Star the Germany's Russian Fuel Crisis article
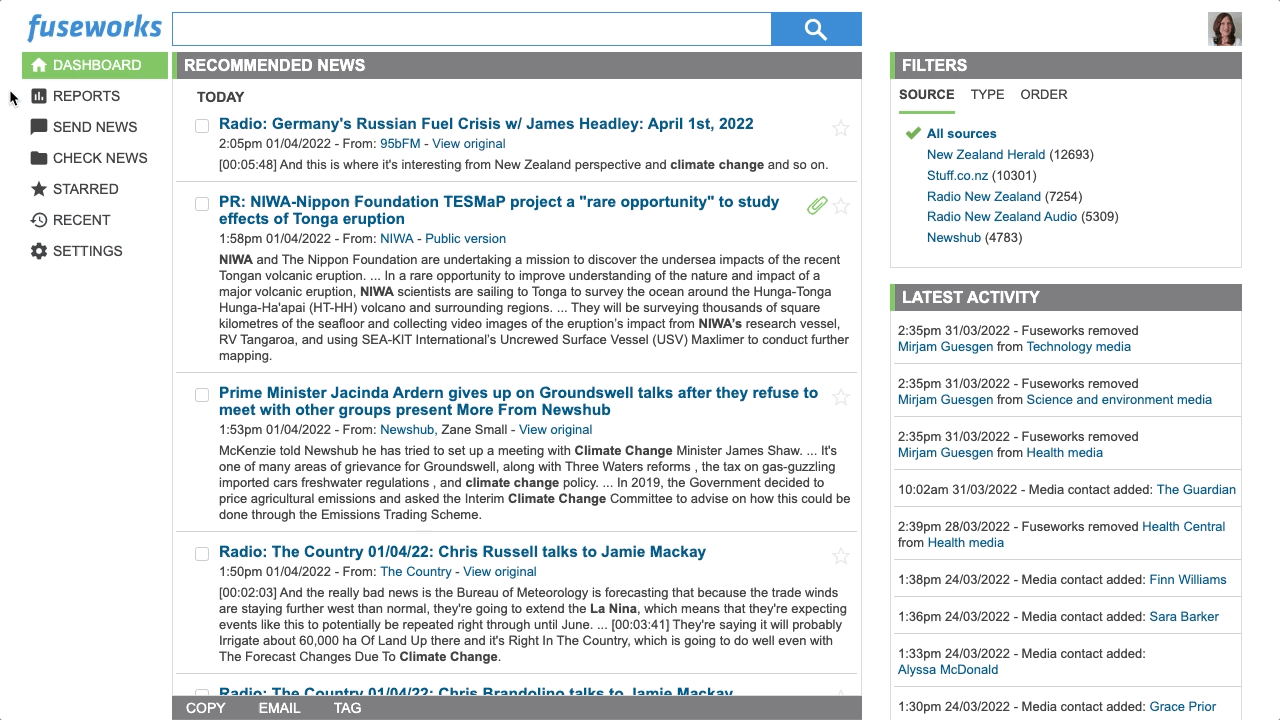This screenshot has width=1280, height=720. 841,127
